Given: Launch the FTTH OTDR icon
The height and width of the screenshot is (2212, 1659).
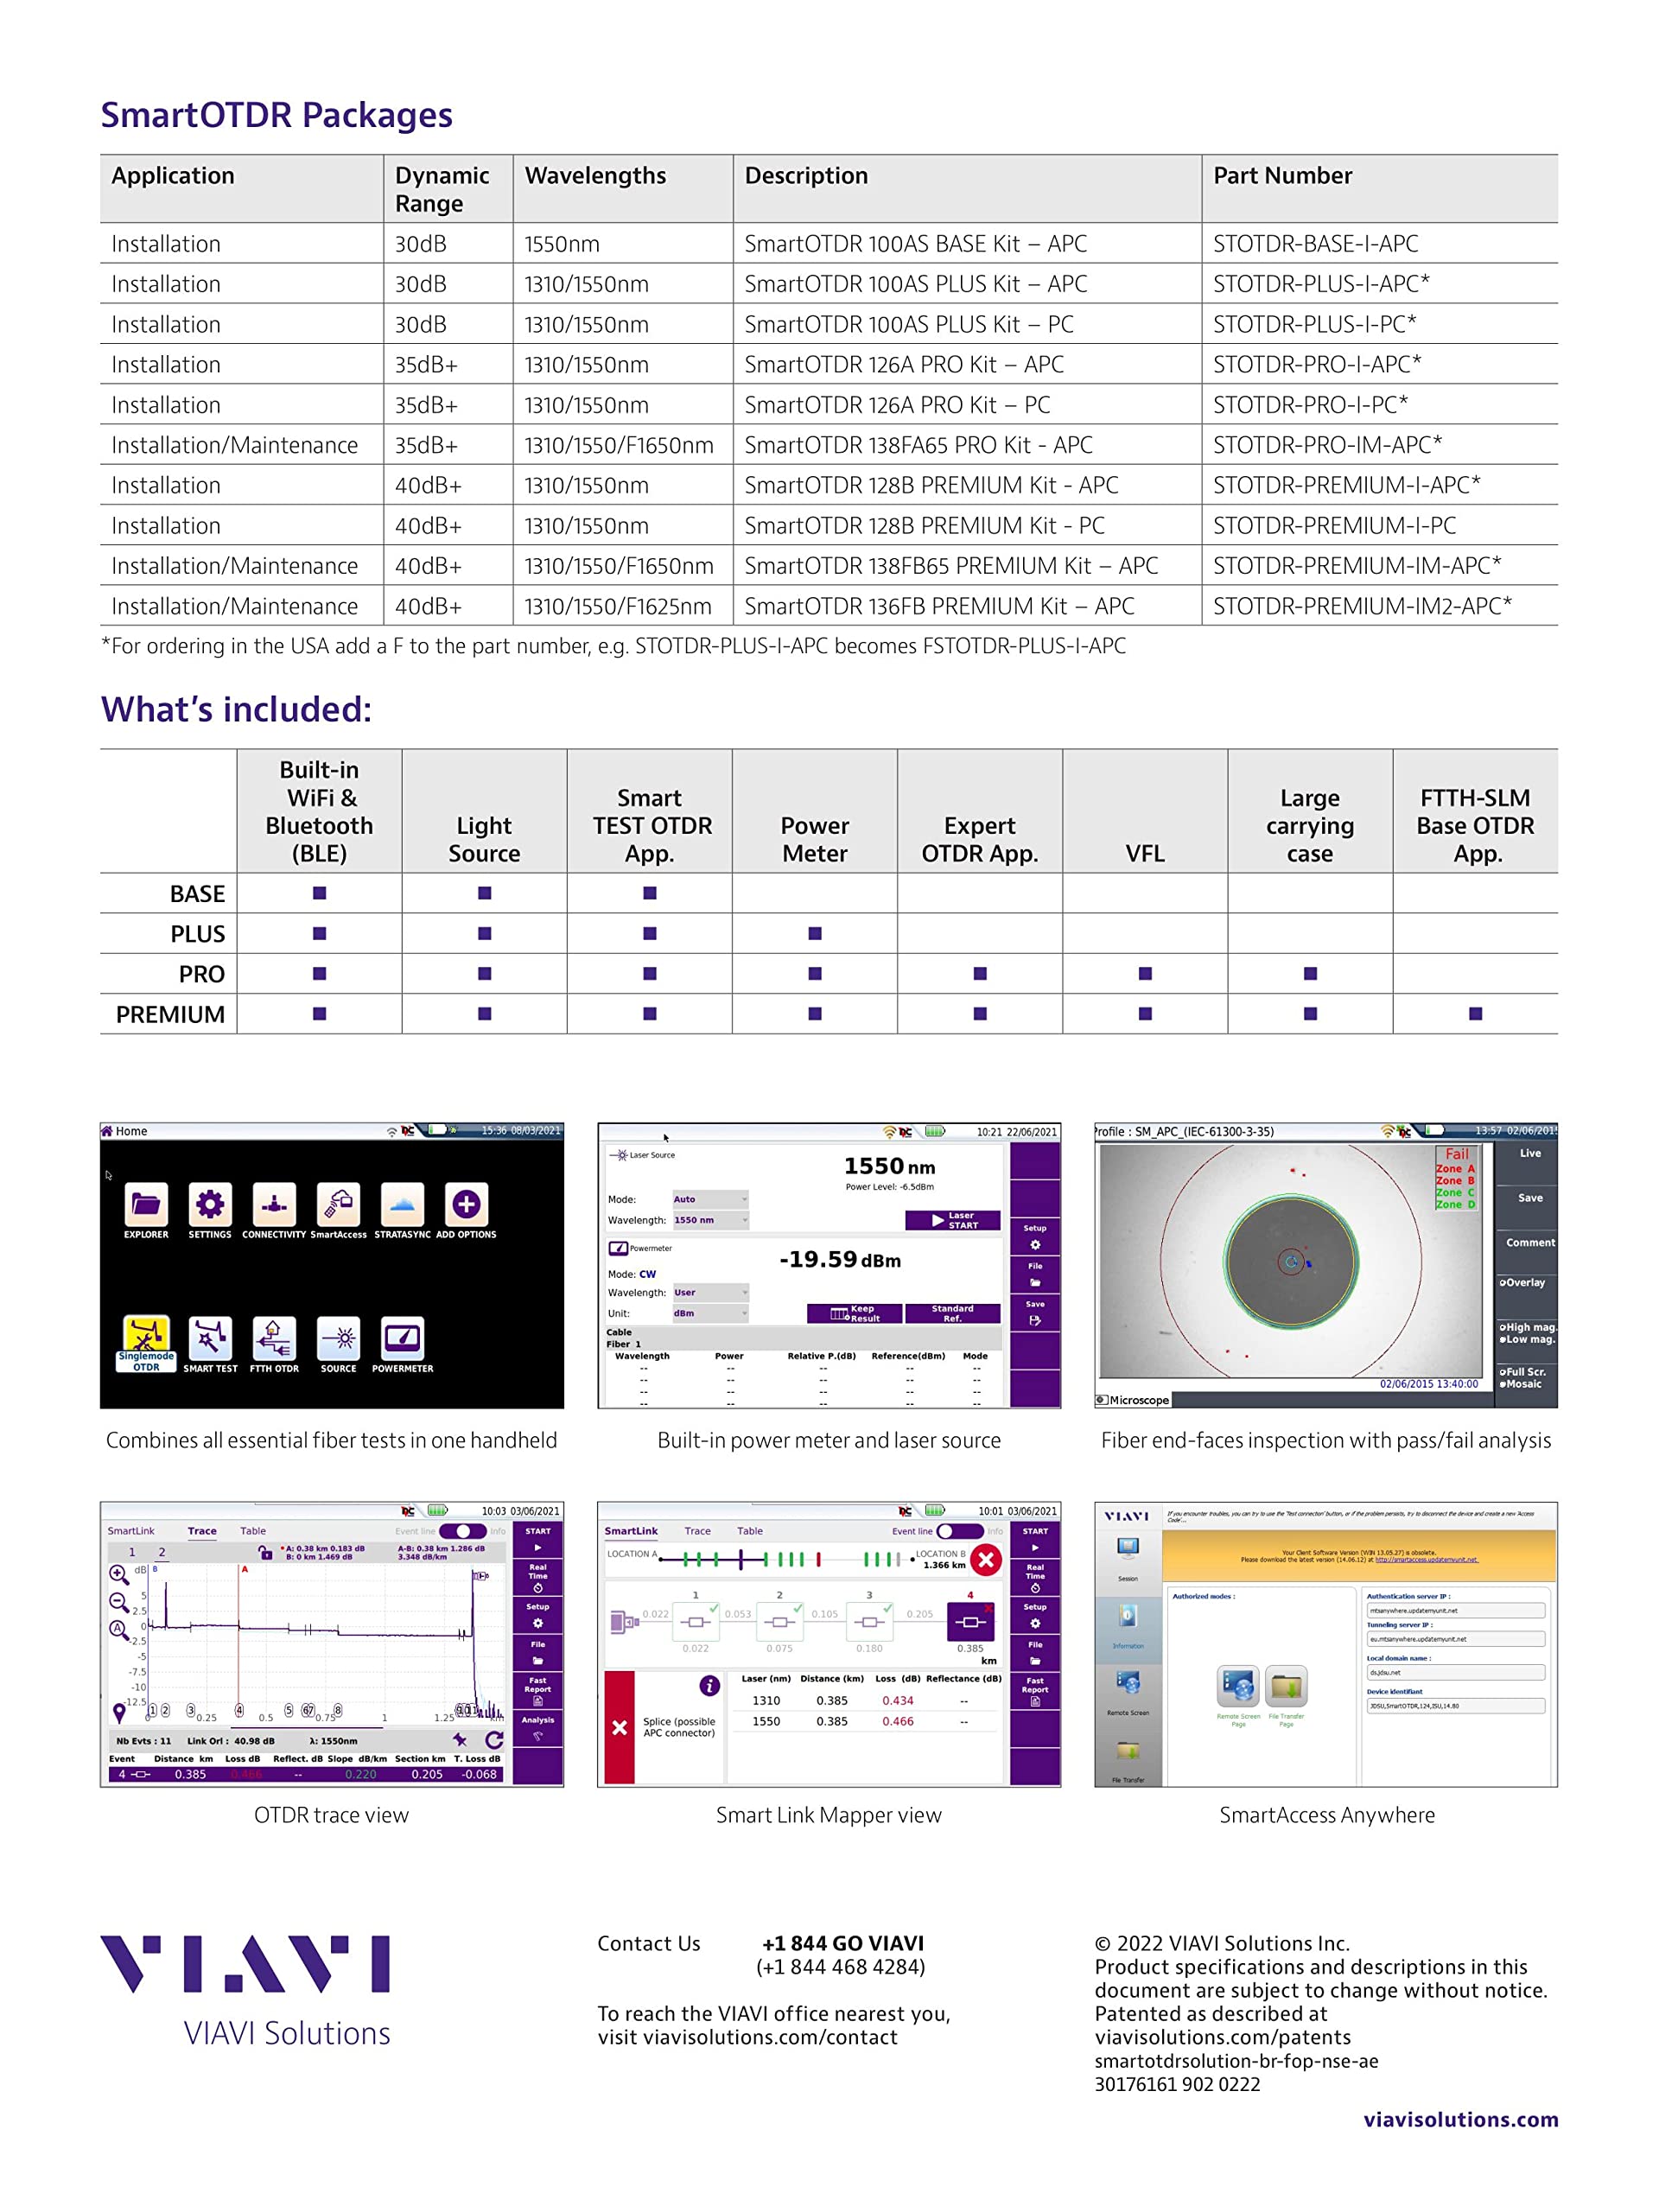Looking at the screenshot, I should pyautogui.click(x=274, y=1338).
